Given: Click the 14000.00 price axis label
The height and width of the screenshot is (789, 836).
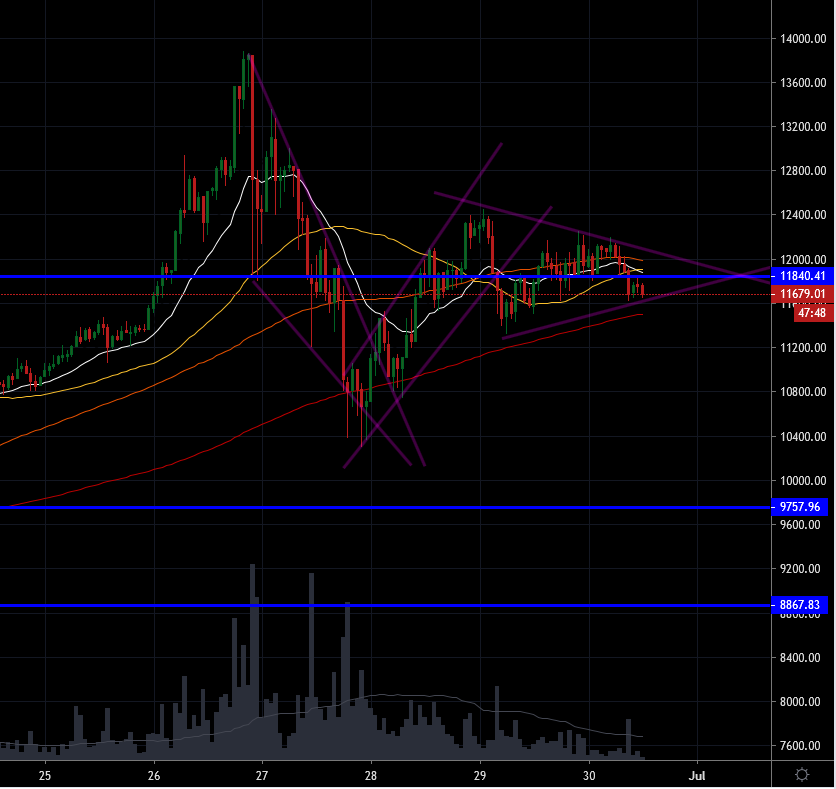Looking at the screenshot, I should click(803, 38).
